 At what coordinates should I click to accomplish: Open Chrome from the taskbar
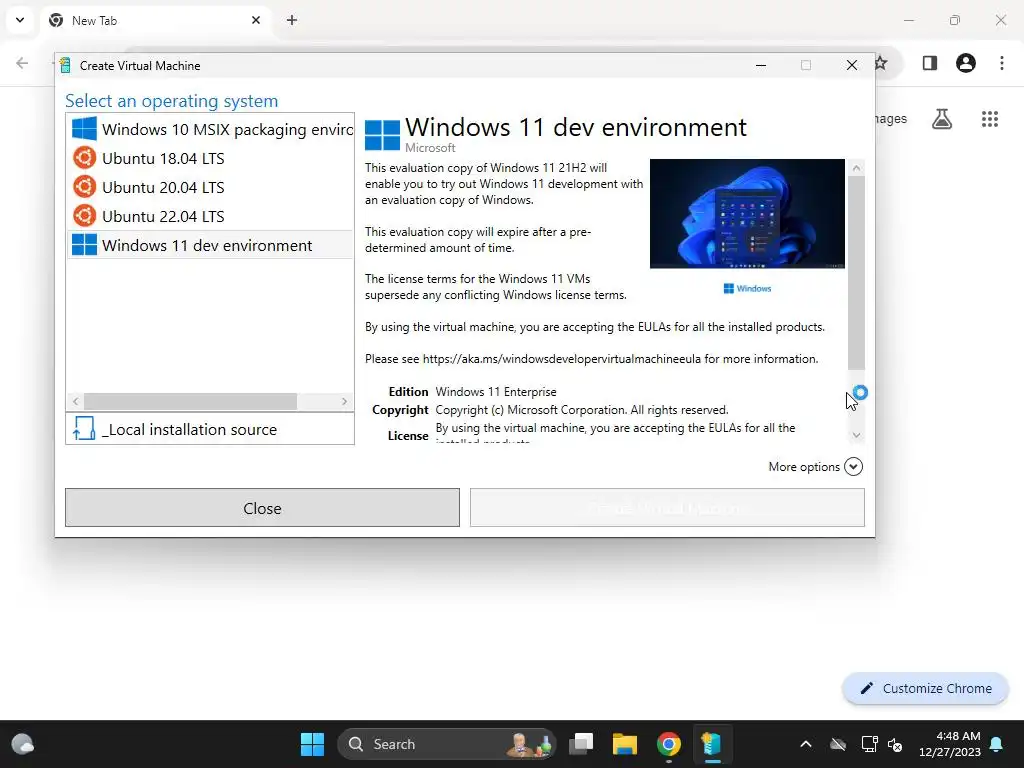tap(668, 744)
